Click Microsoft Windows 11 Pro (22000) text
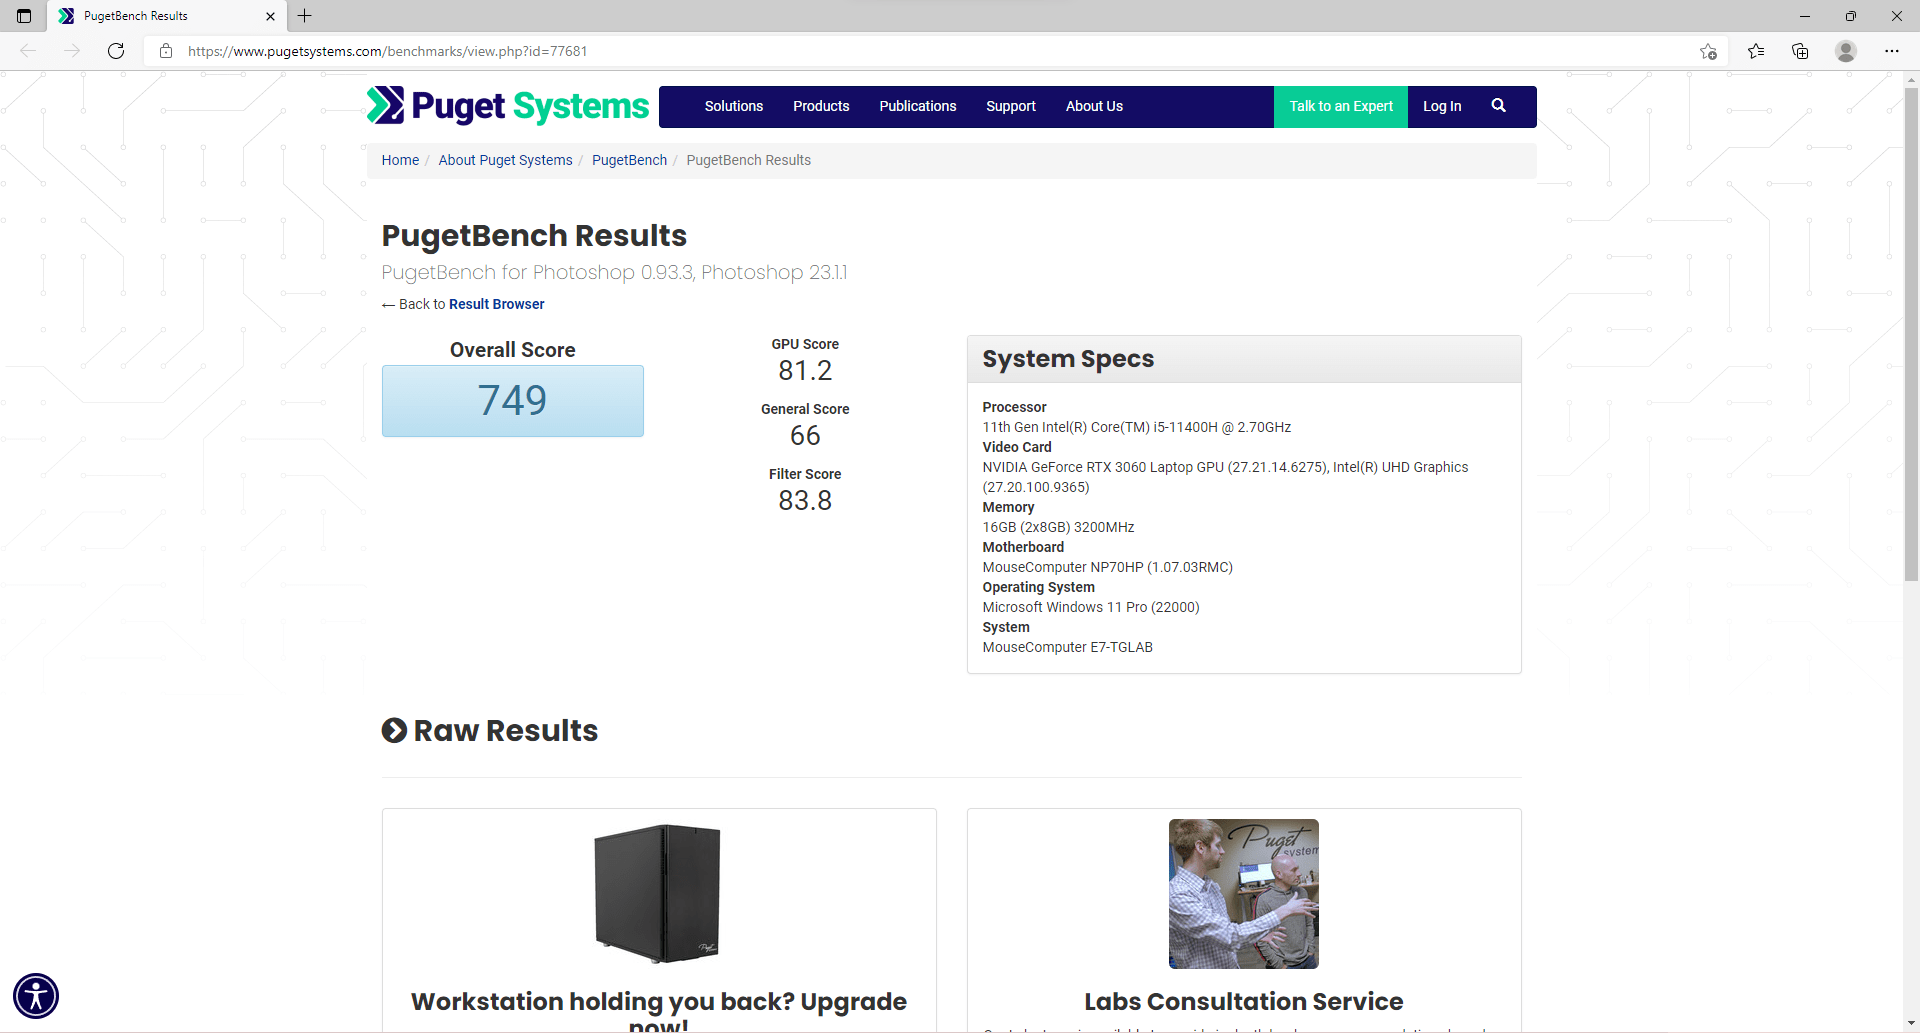The height and width of the screenshot is (1033, 1920). pyautogui.click(x=1090, y=607)
